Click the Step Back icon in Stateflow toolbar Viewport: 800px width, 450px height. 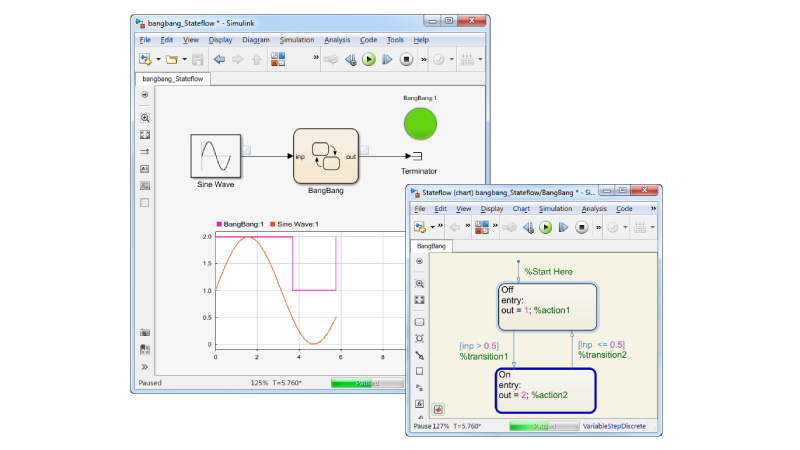click(x=528, y=227)
